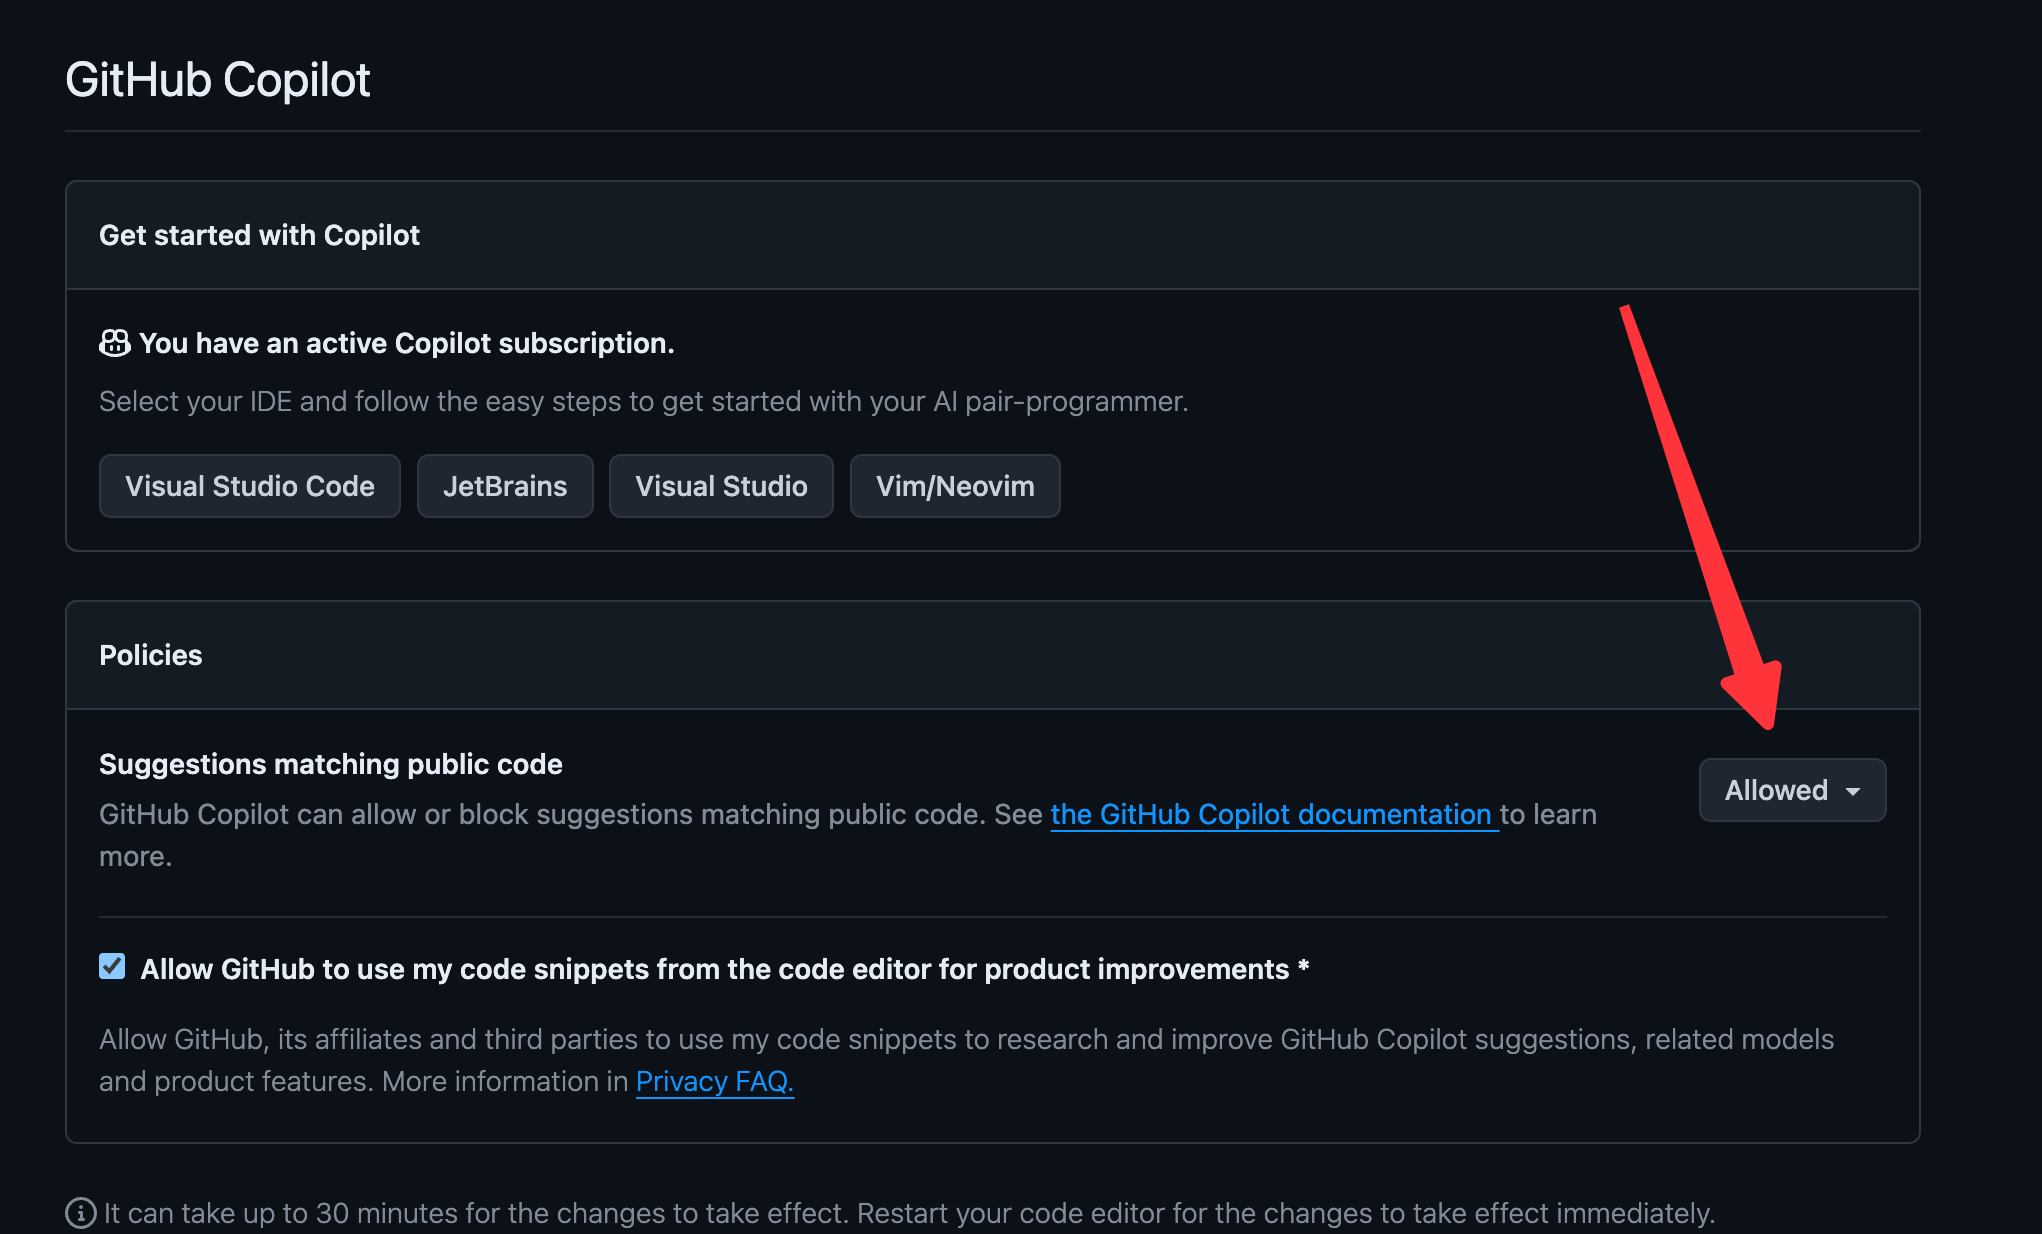Select the Vim/Neovim button

point(955,486)
